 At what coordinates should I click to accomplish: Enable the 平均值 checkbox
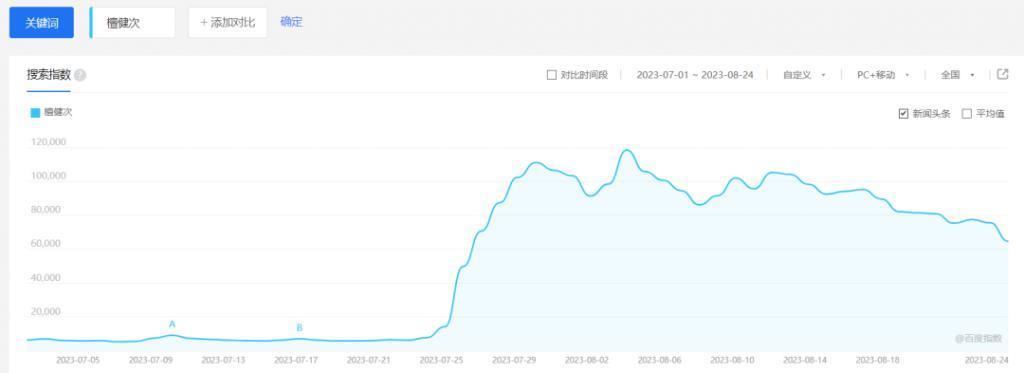click(x=967, y=114)
